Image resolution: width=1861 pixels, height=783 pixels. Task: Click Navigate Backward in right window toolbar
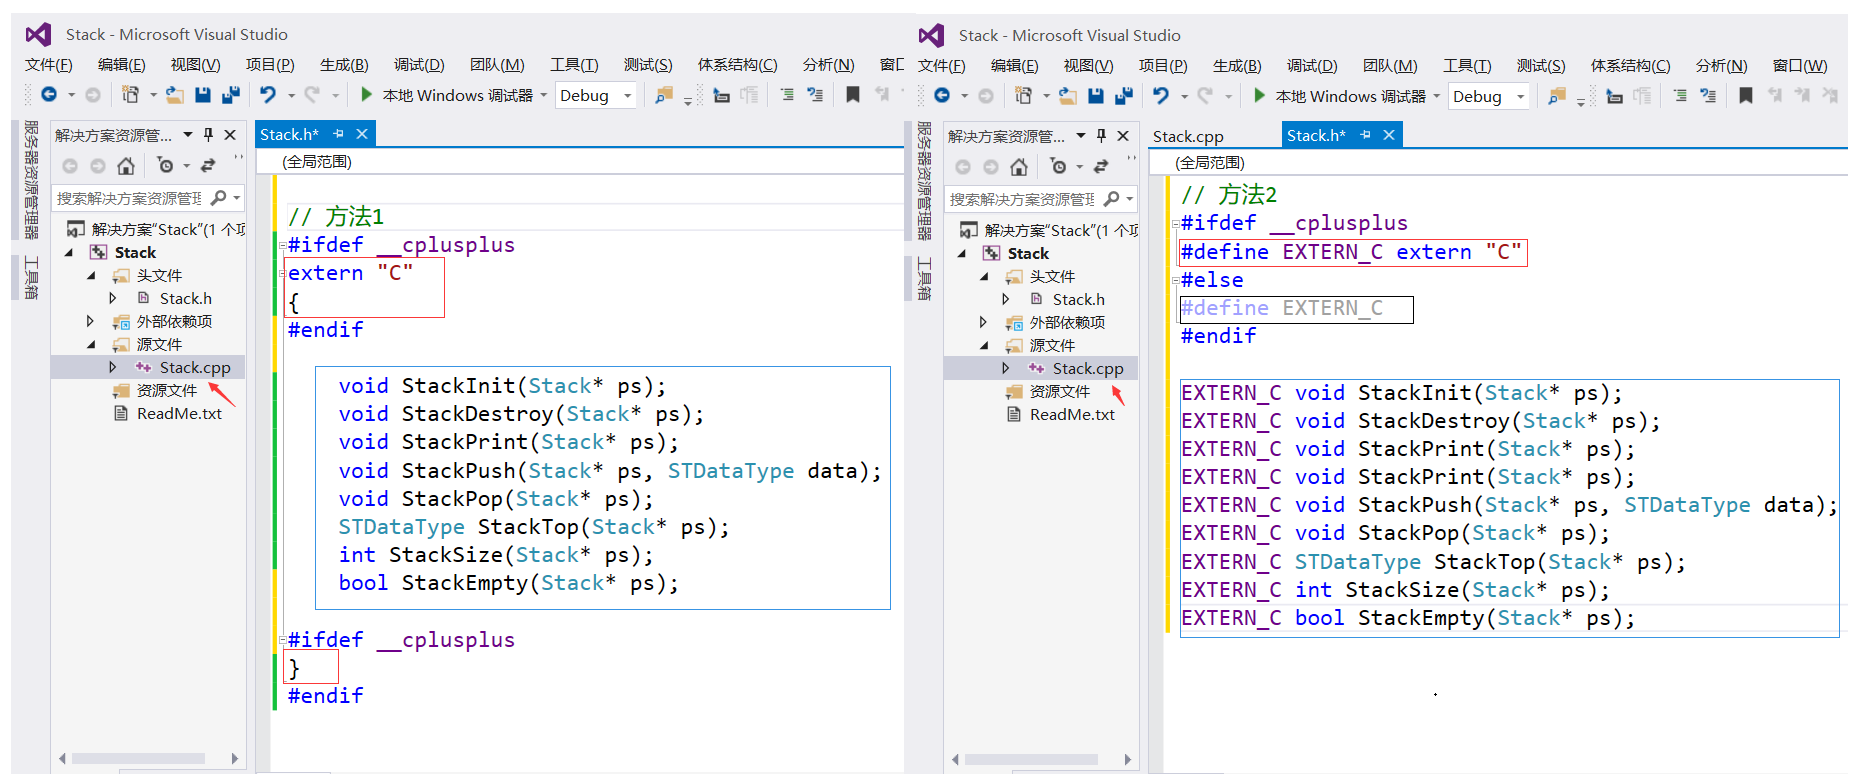[x=941, y=95]
